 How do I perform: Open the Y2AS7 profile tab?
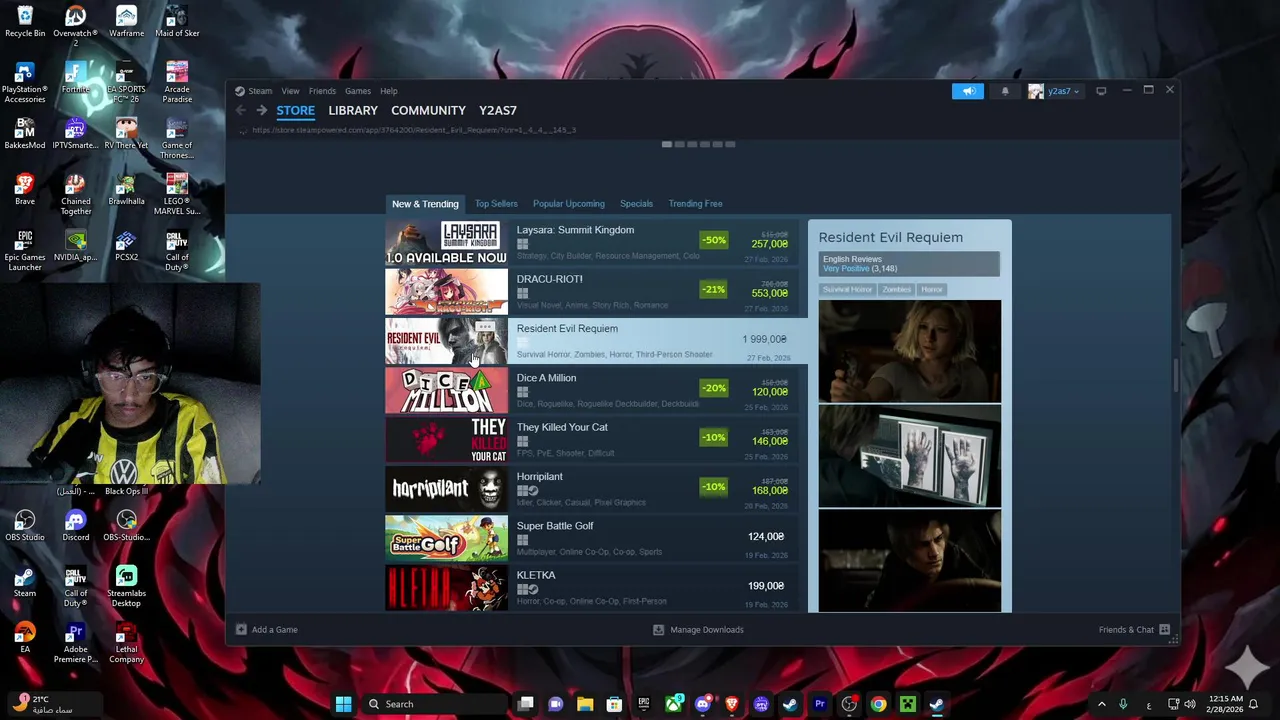tap(498, 110)
